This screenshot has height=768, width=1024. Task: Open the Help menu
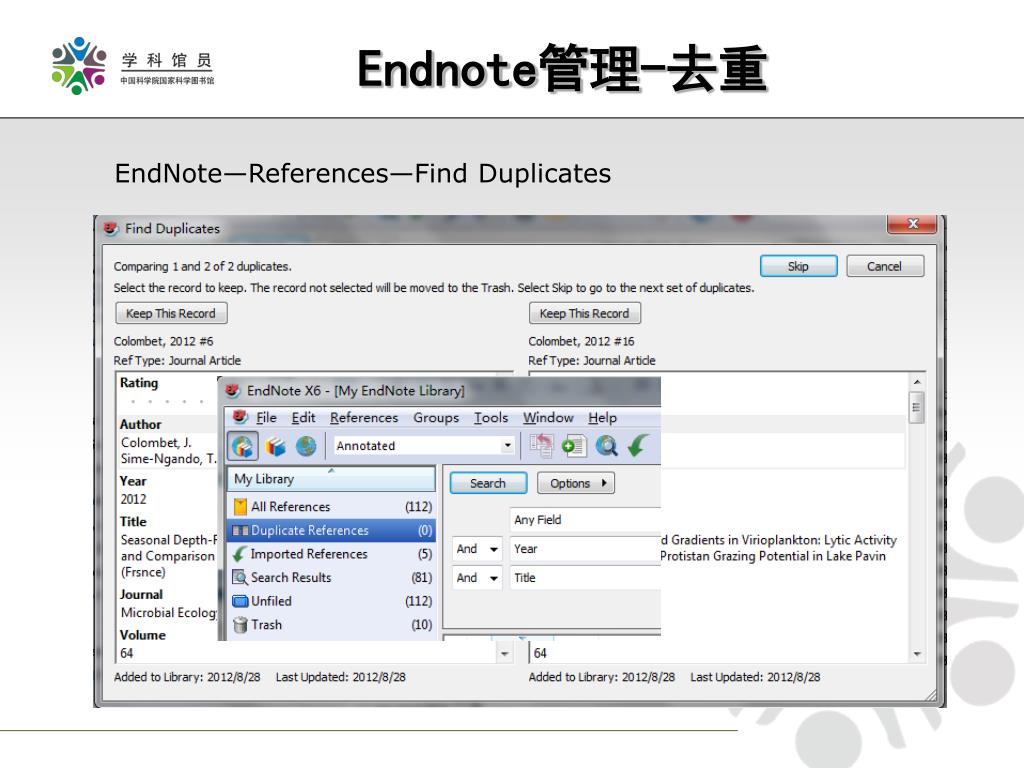tap(602, 417)
